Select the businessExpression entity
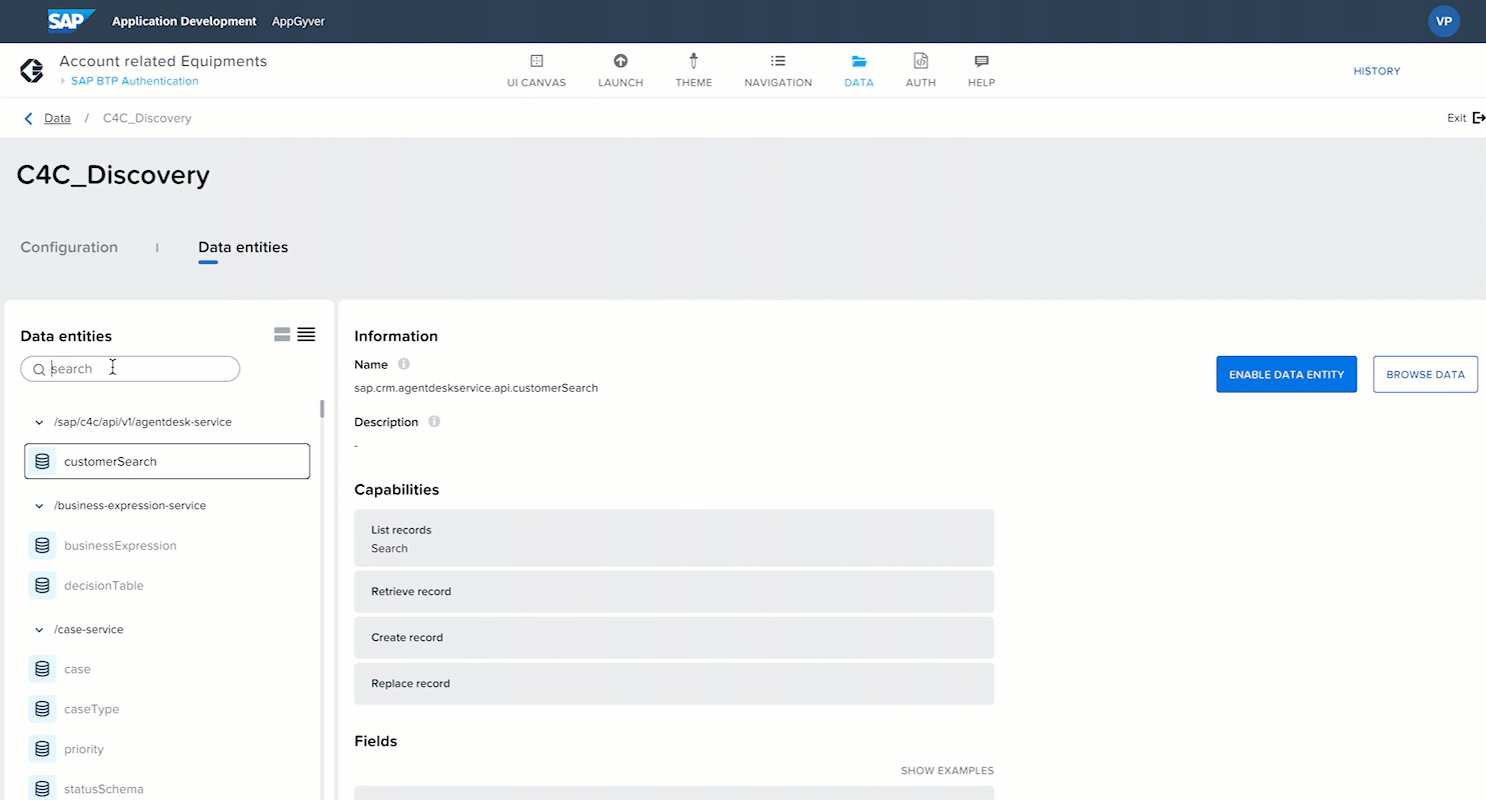 pyautogui.click(x=167, y=545)
